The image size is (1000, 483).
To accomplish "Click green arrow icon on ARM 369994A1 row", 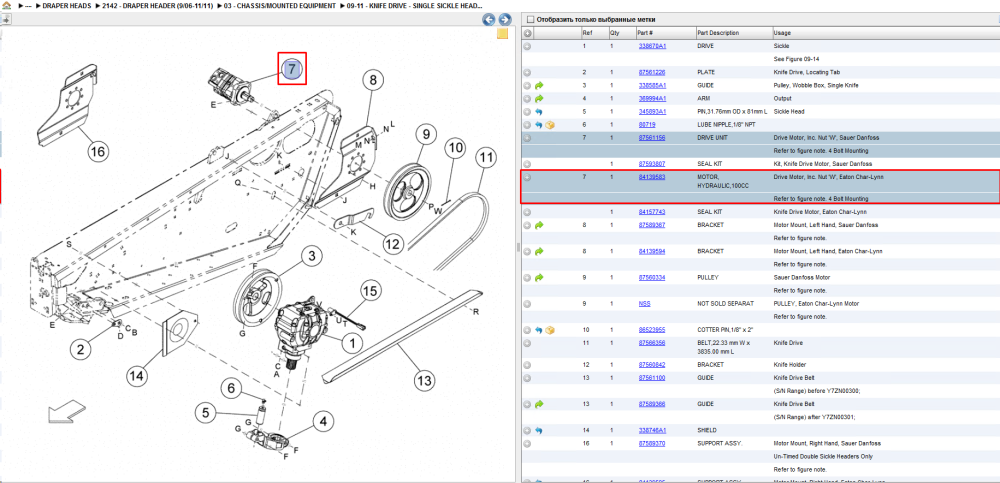I will pos(539,99).
